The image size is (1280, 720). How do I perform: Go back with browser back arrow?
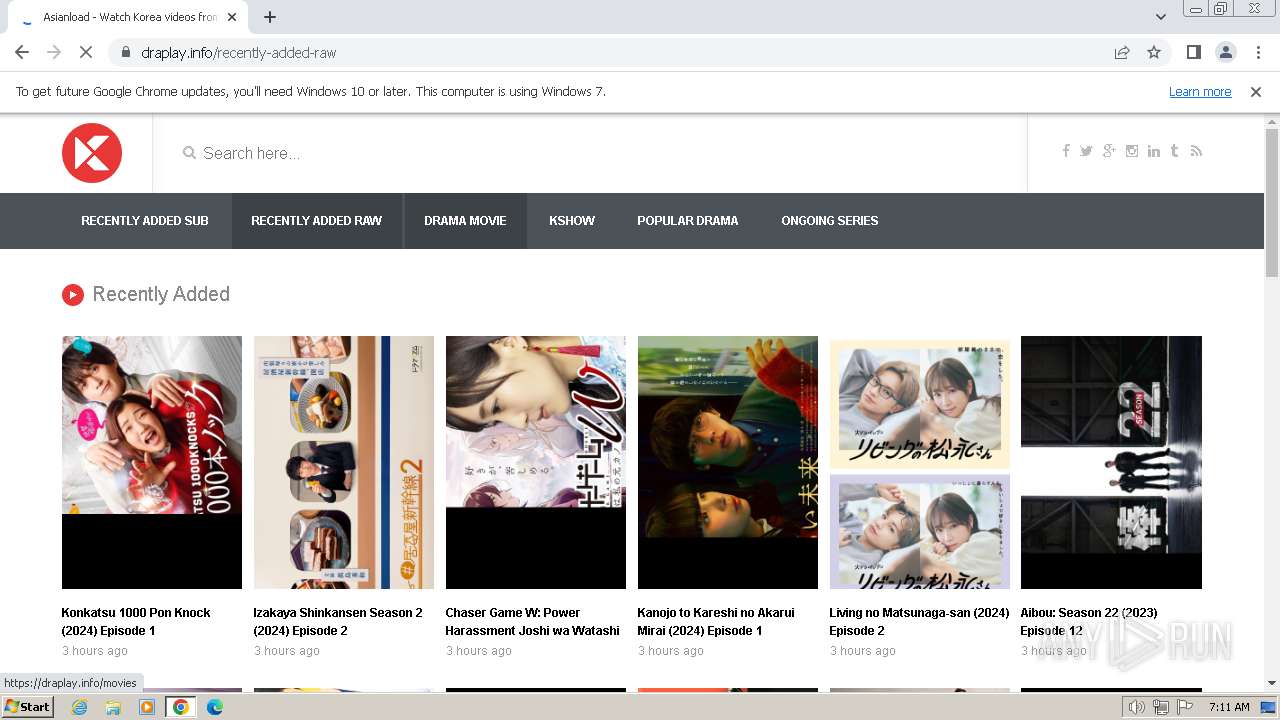point(22,52)
